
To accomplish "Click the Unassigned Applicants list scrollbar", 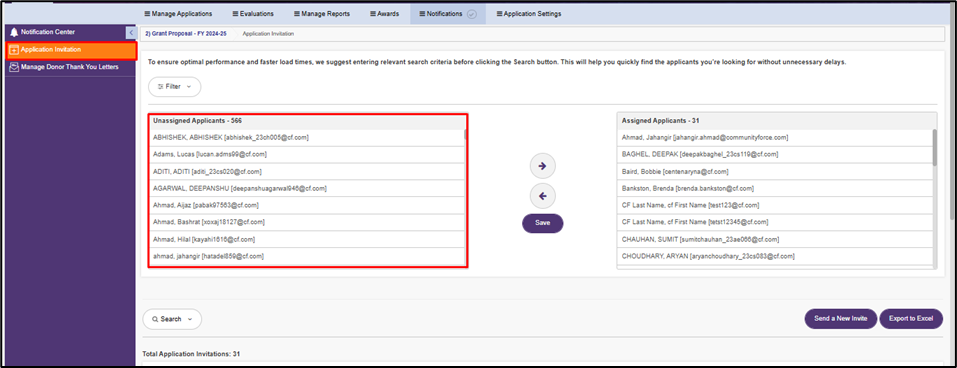I will (465, 135).
